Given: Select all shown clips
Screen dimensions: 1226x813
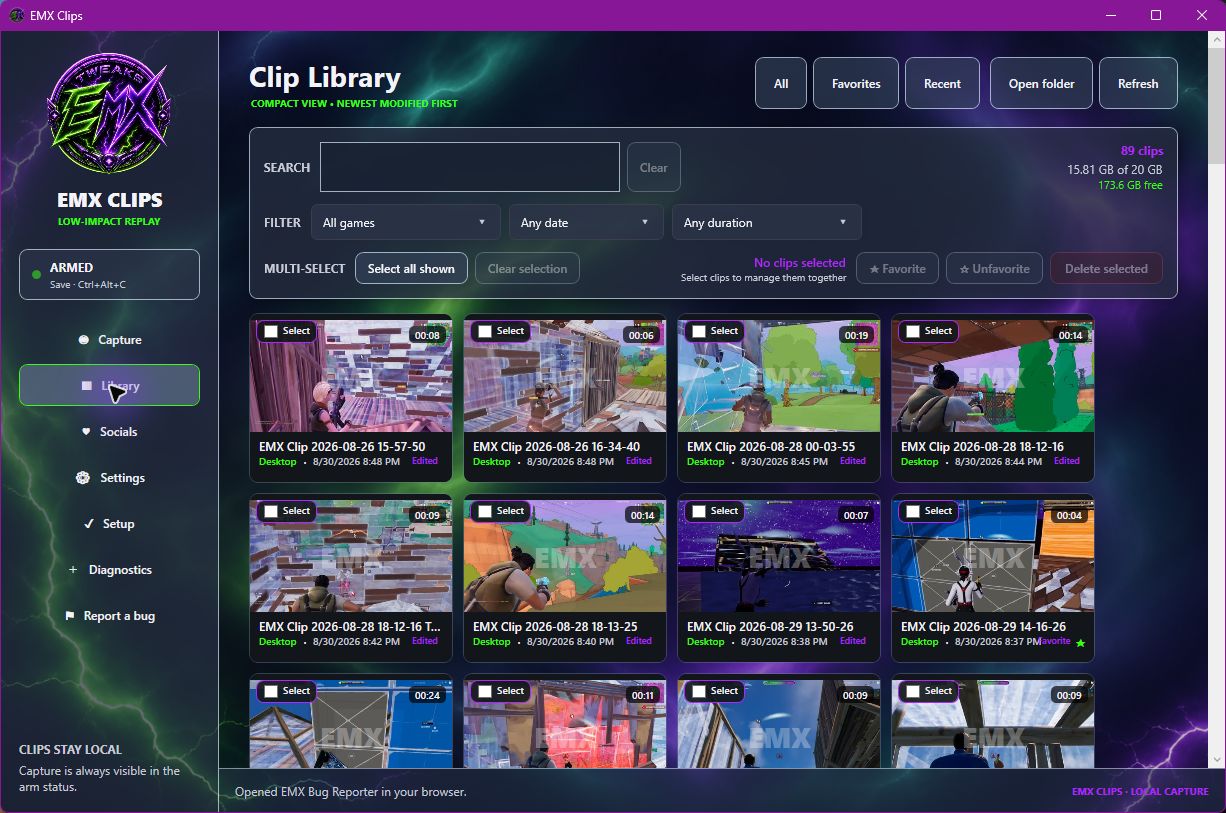Looking at the screenshot, I should tap(411, 268).
